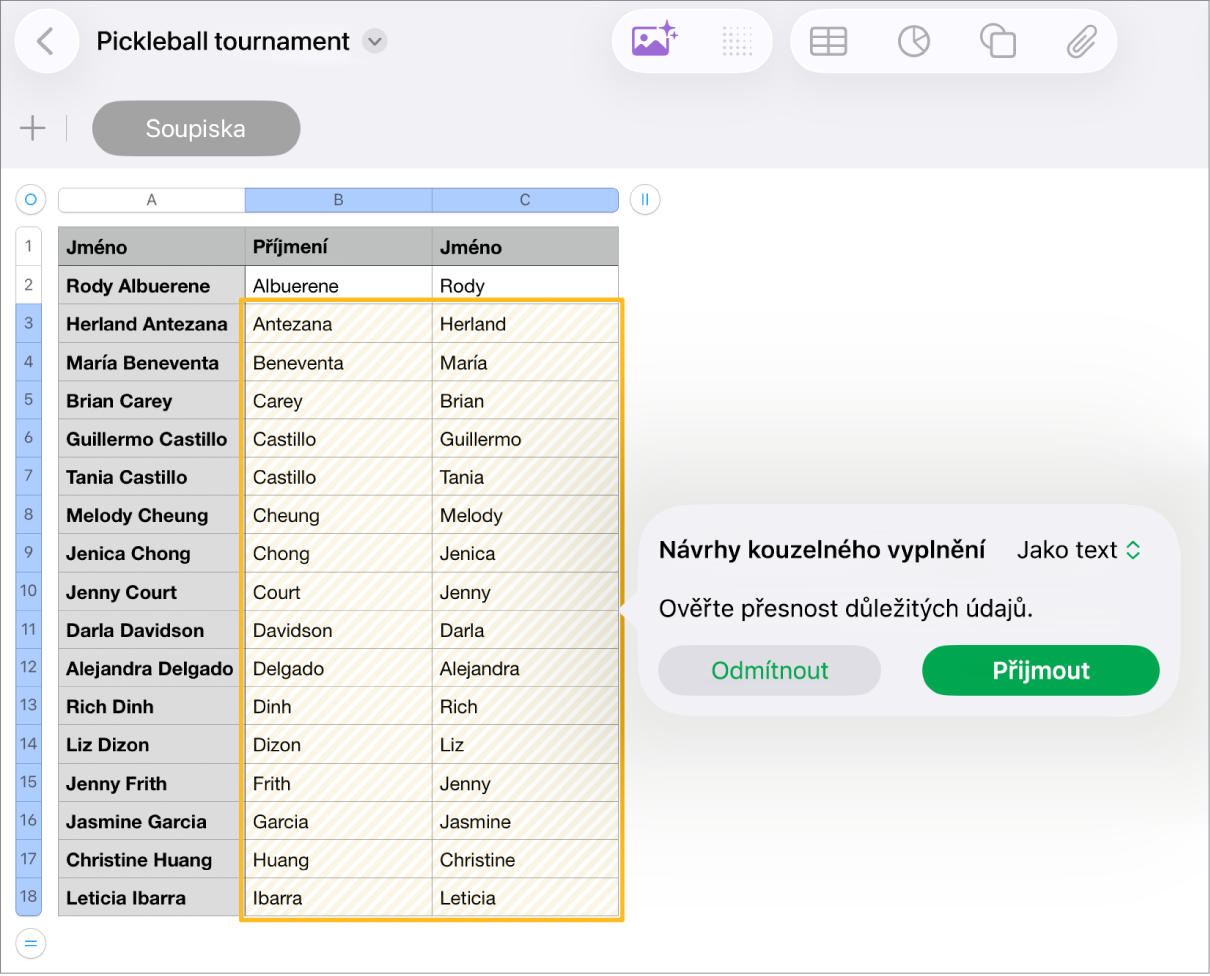Select the Guillermo Castillo cell
Image resolution: width=1210 pixels, height=976 pixels.
point(151,439)
